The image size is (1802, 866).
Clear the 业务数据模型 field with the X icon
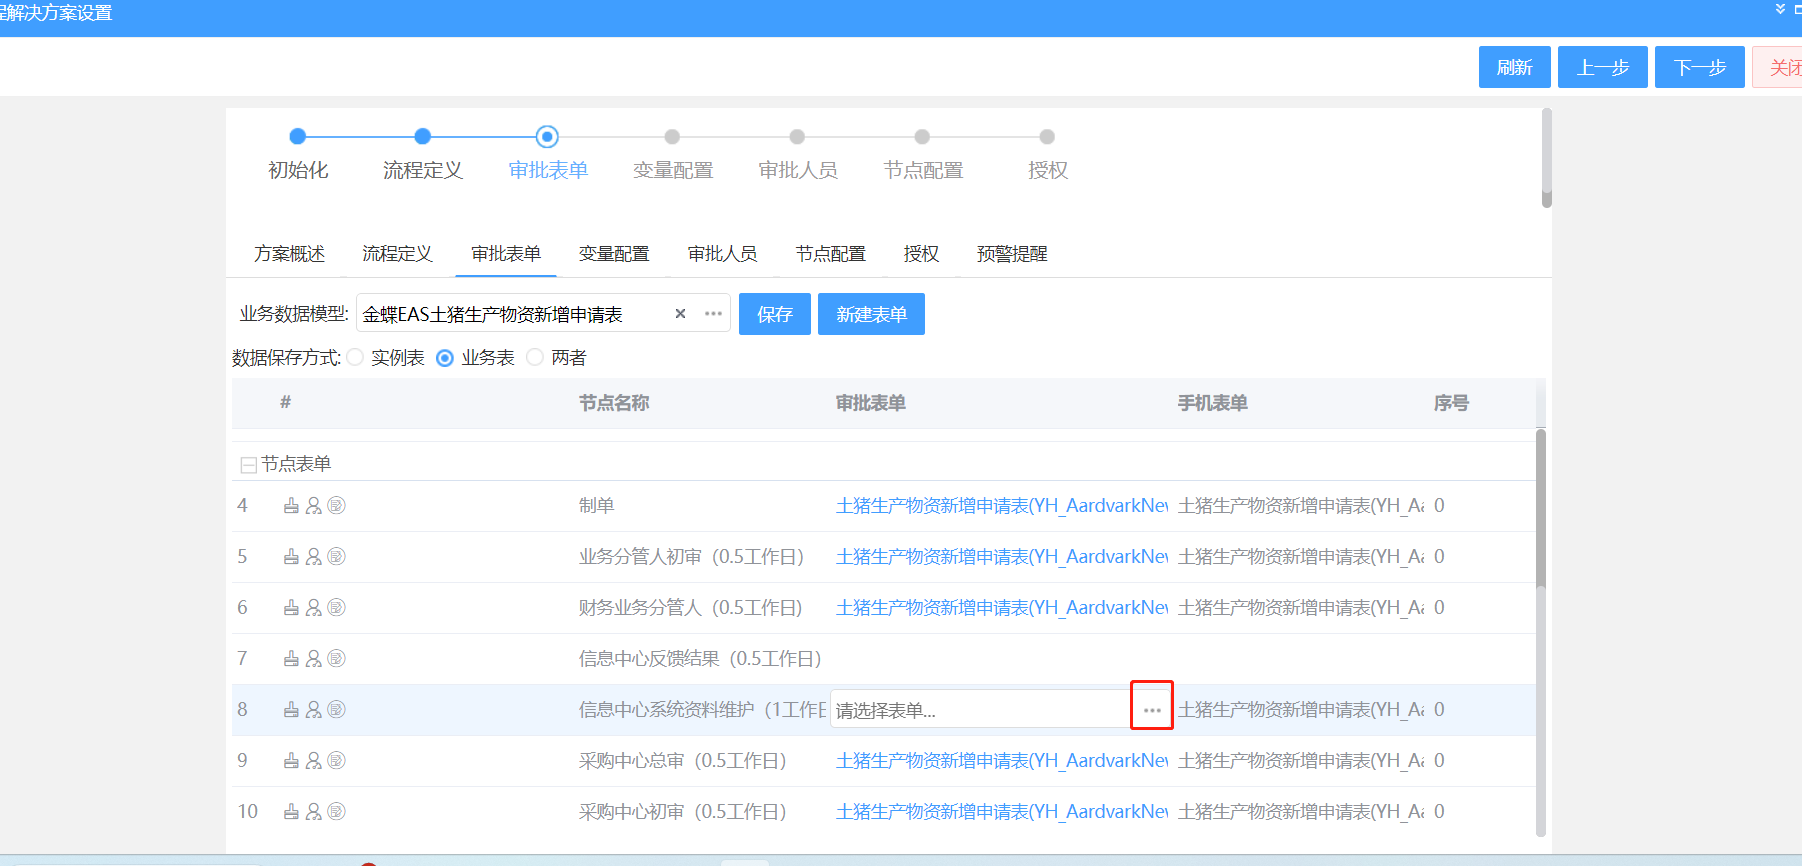(680, 314)
